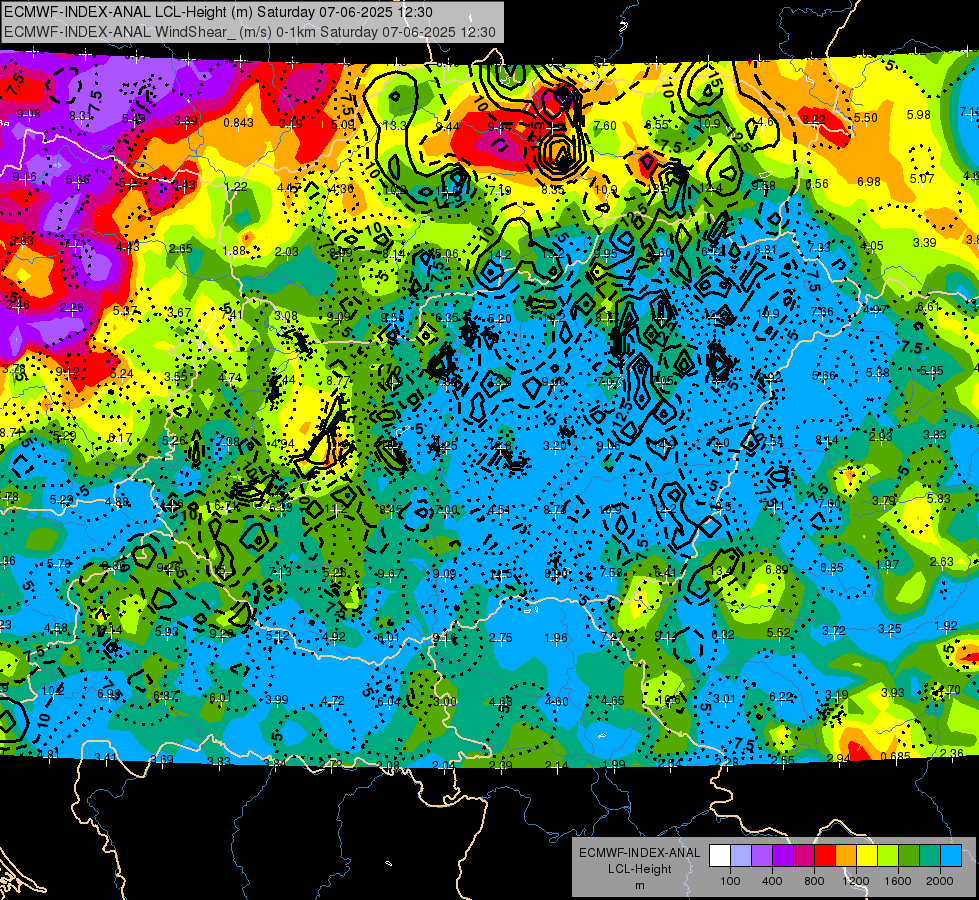Click the sky-blue legend swatch above 2000 m
The width and height of the screenshot is (979, 900).
(x=951, y=856)
